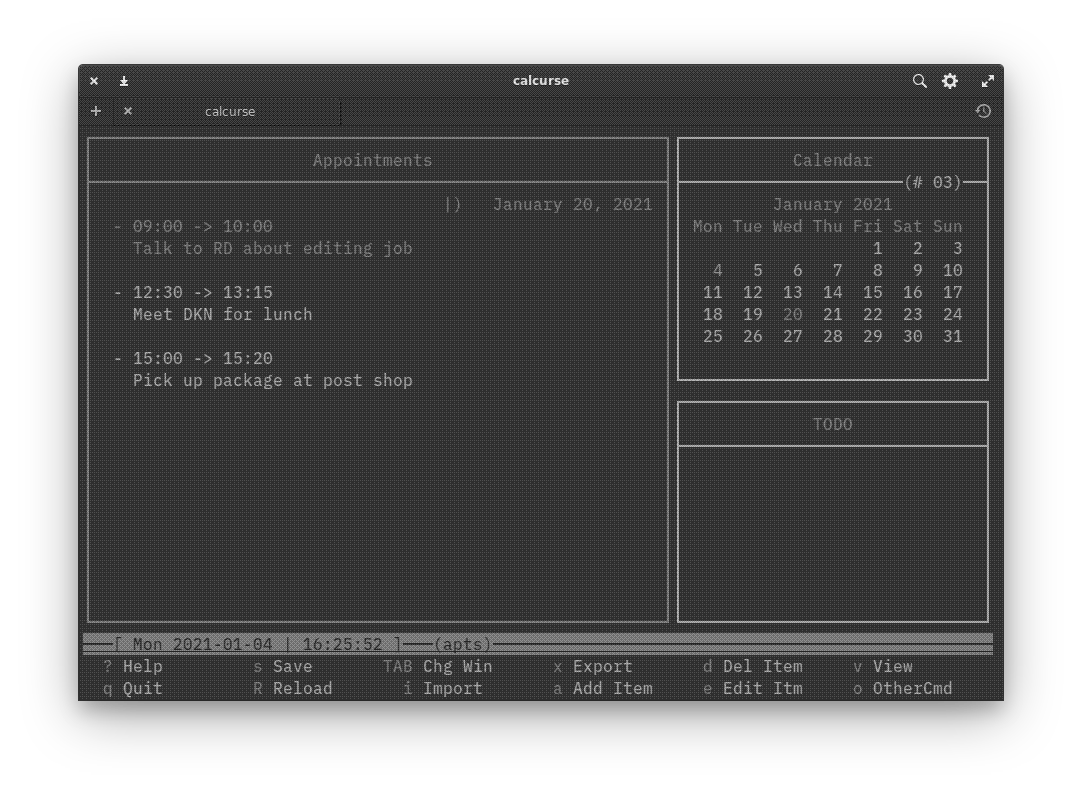Click the TODO panel title
Viewport: 1082px width, 793px height.
coord(832,424)
